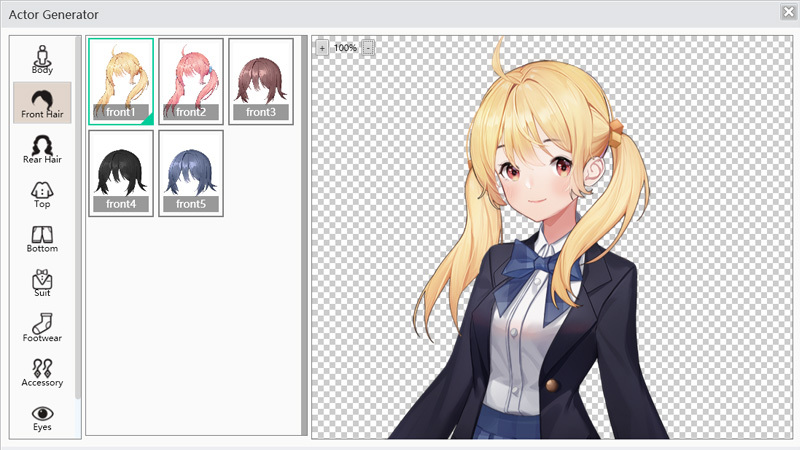Choose the Top clothing category
The width and height of the screenshot is (800, 450).
point(42,193)
